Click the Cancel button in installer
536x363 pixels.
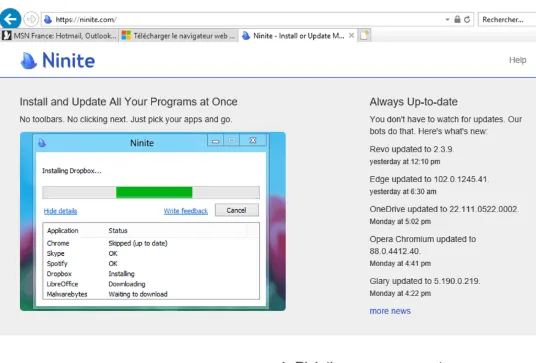coord(237,210)
